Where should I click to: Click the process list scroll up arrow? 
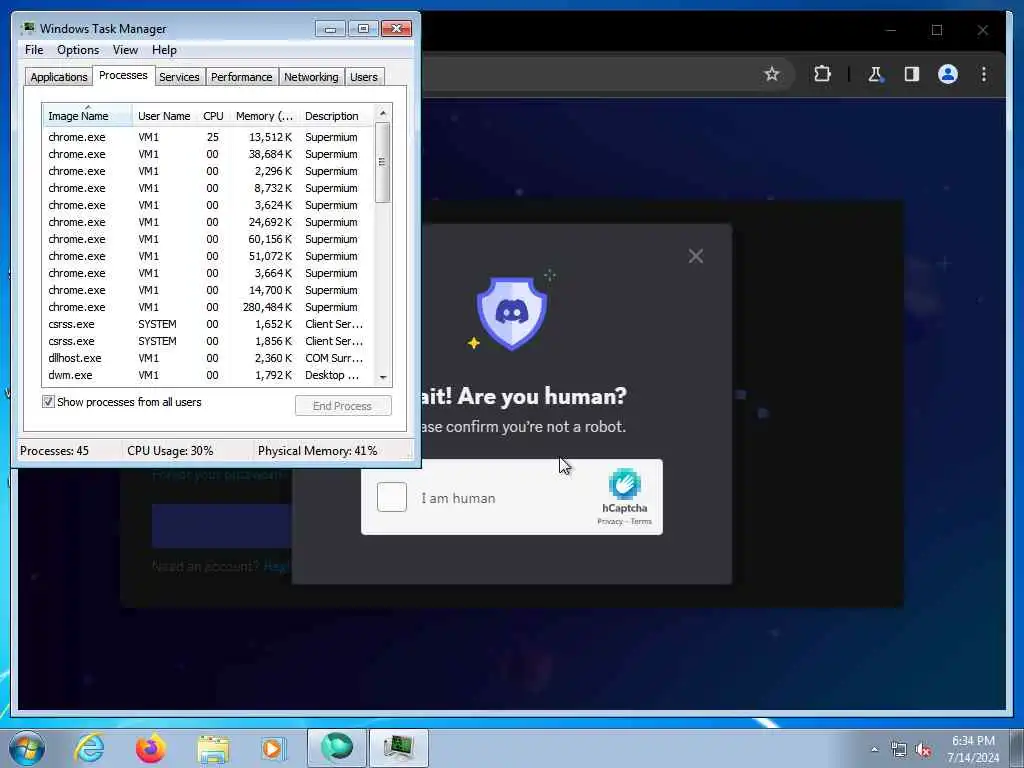pyautogui.click(x=383, y=113)
